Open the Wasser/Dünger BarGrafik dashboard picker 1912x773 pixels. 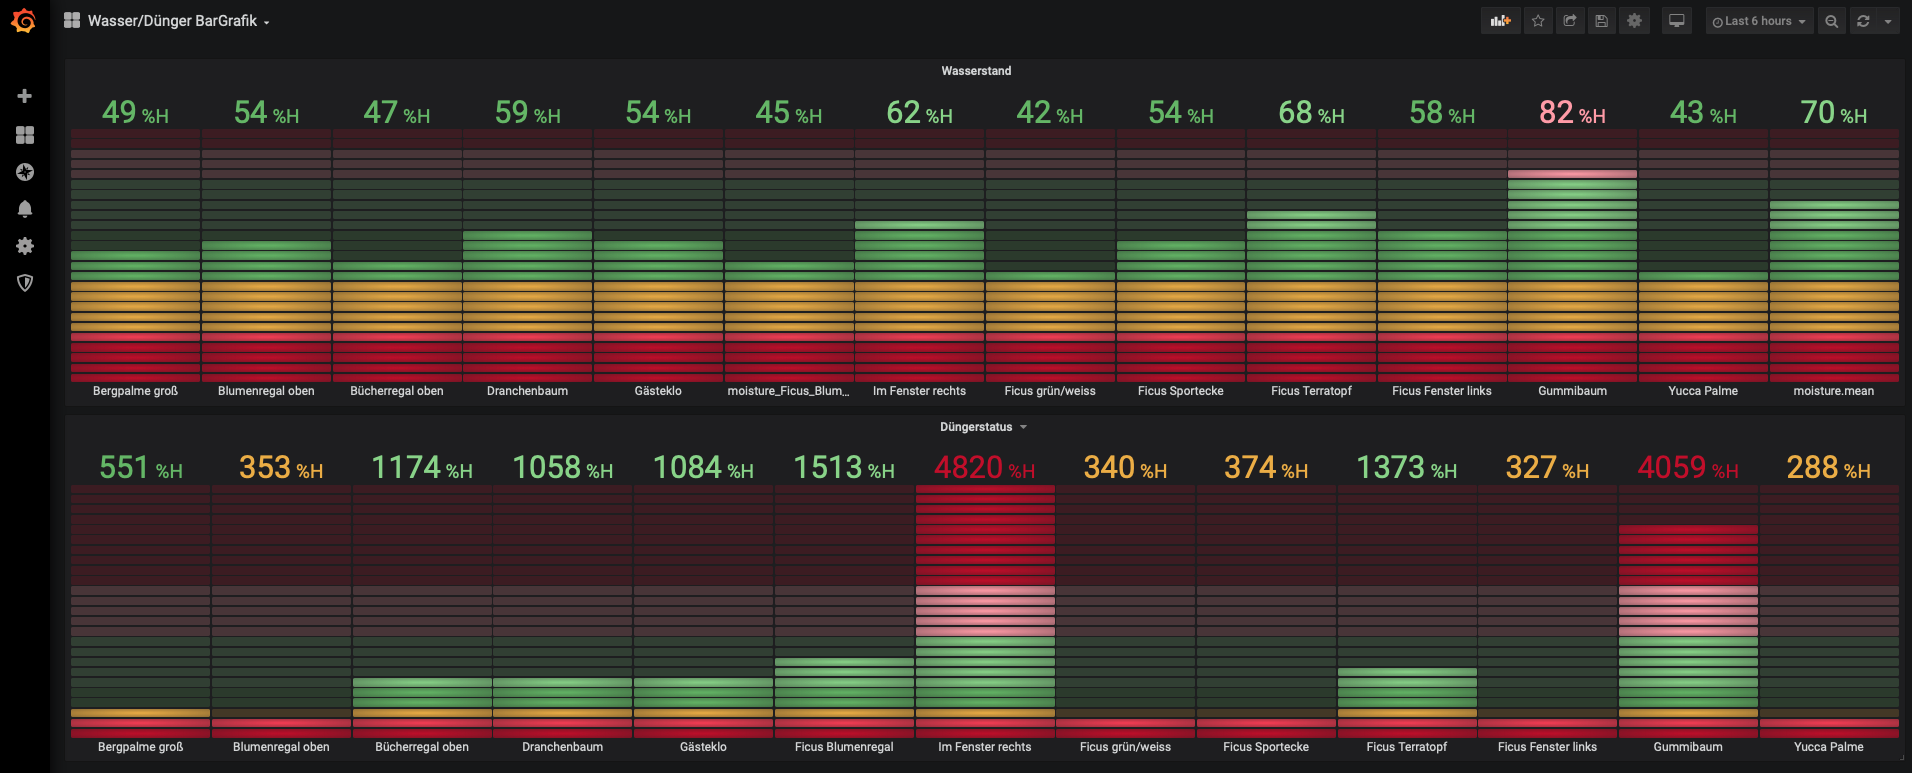pyautogui.click(x=172, y=21)
